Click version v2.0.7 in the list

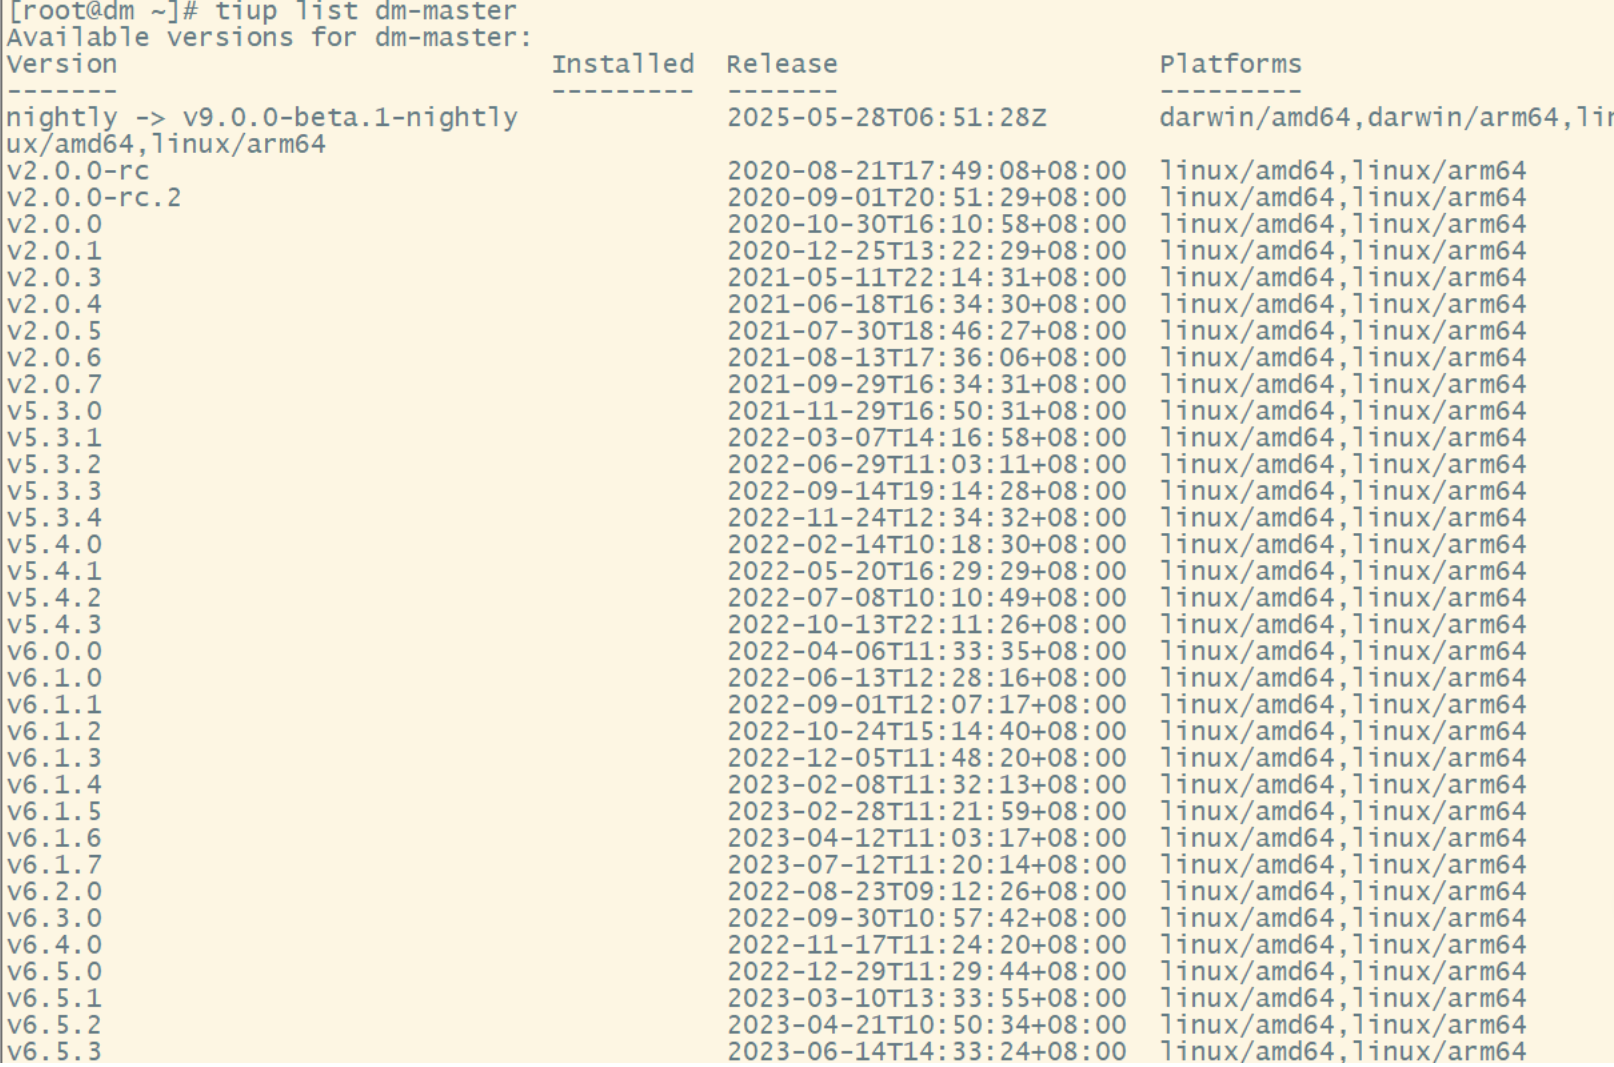[x=54, y=384]
